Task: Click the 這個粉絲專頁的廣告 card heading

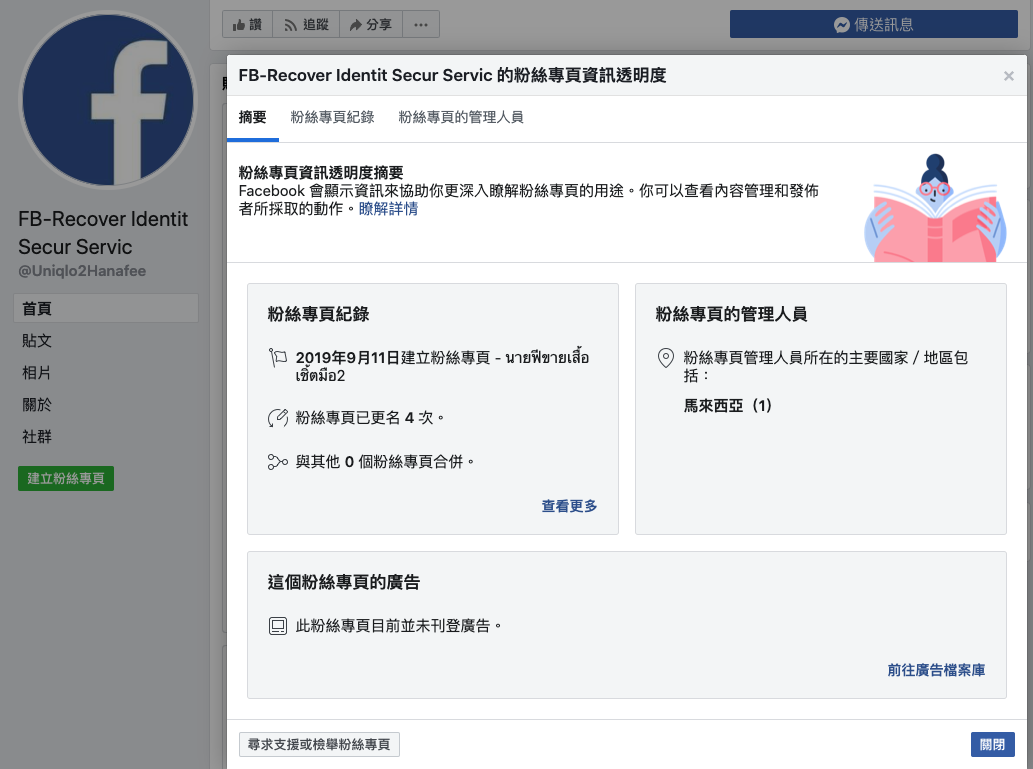Action: (344, 583)
